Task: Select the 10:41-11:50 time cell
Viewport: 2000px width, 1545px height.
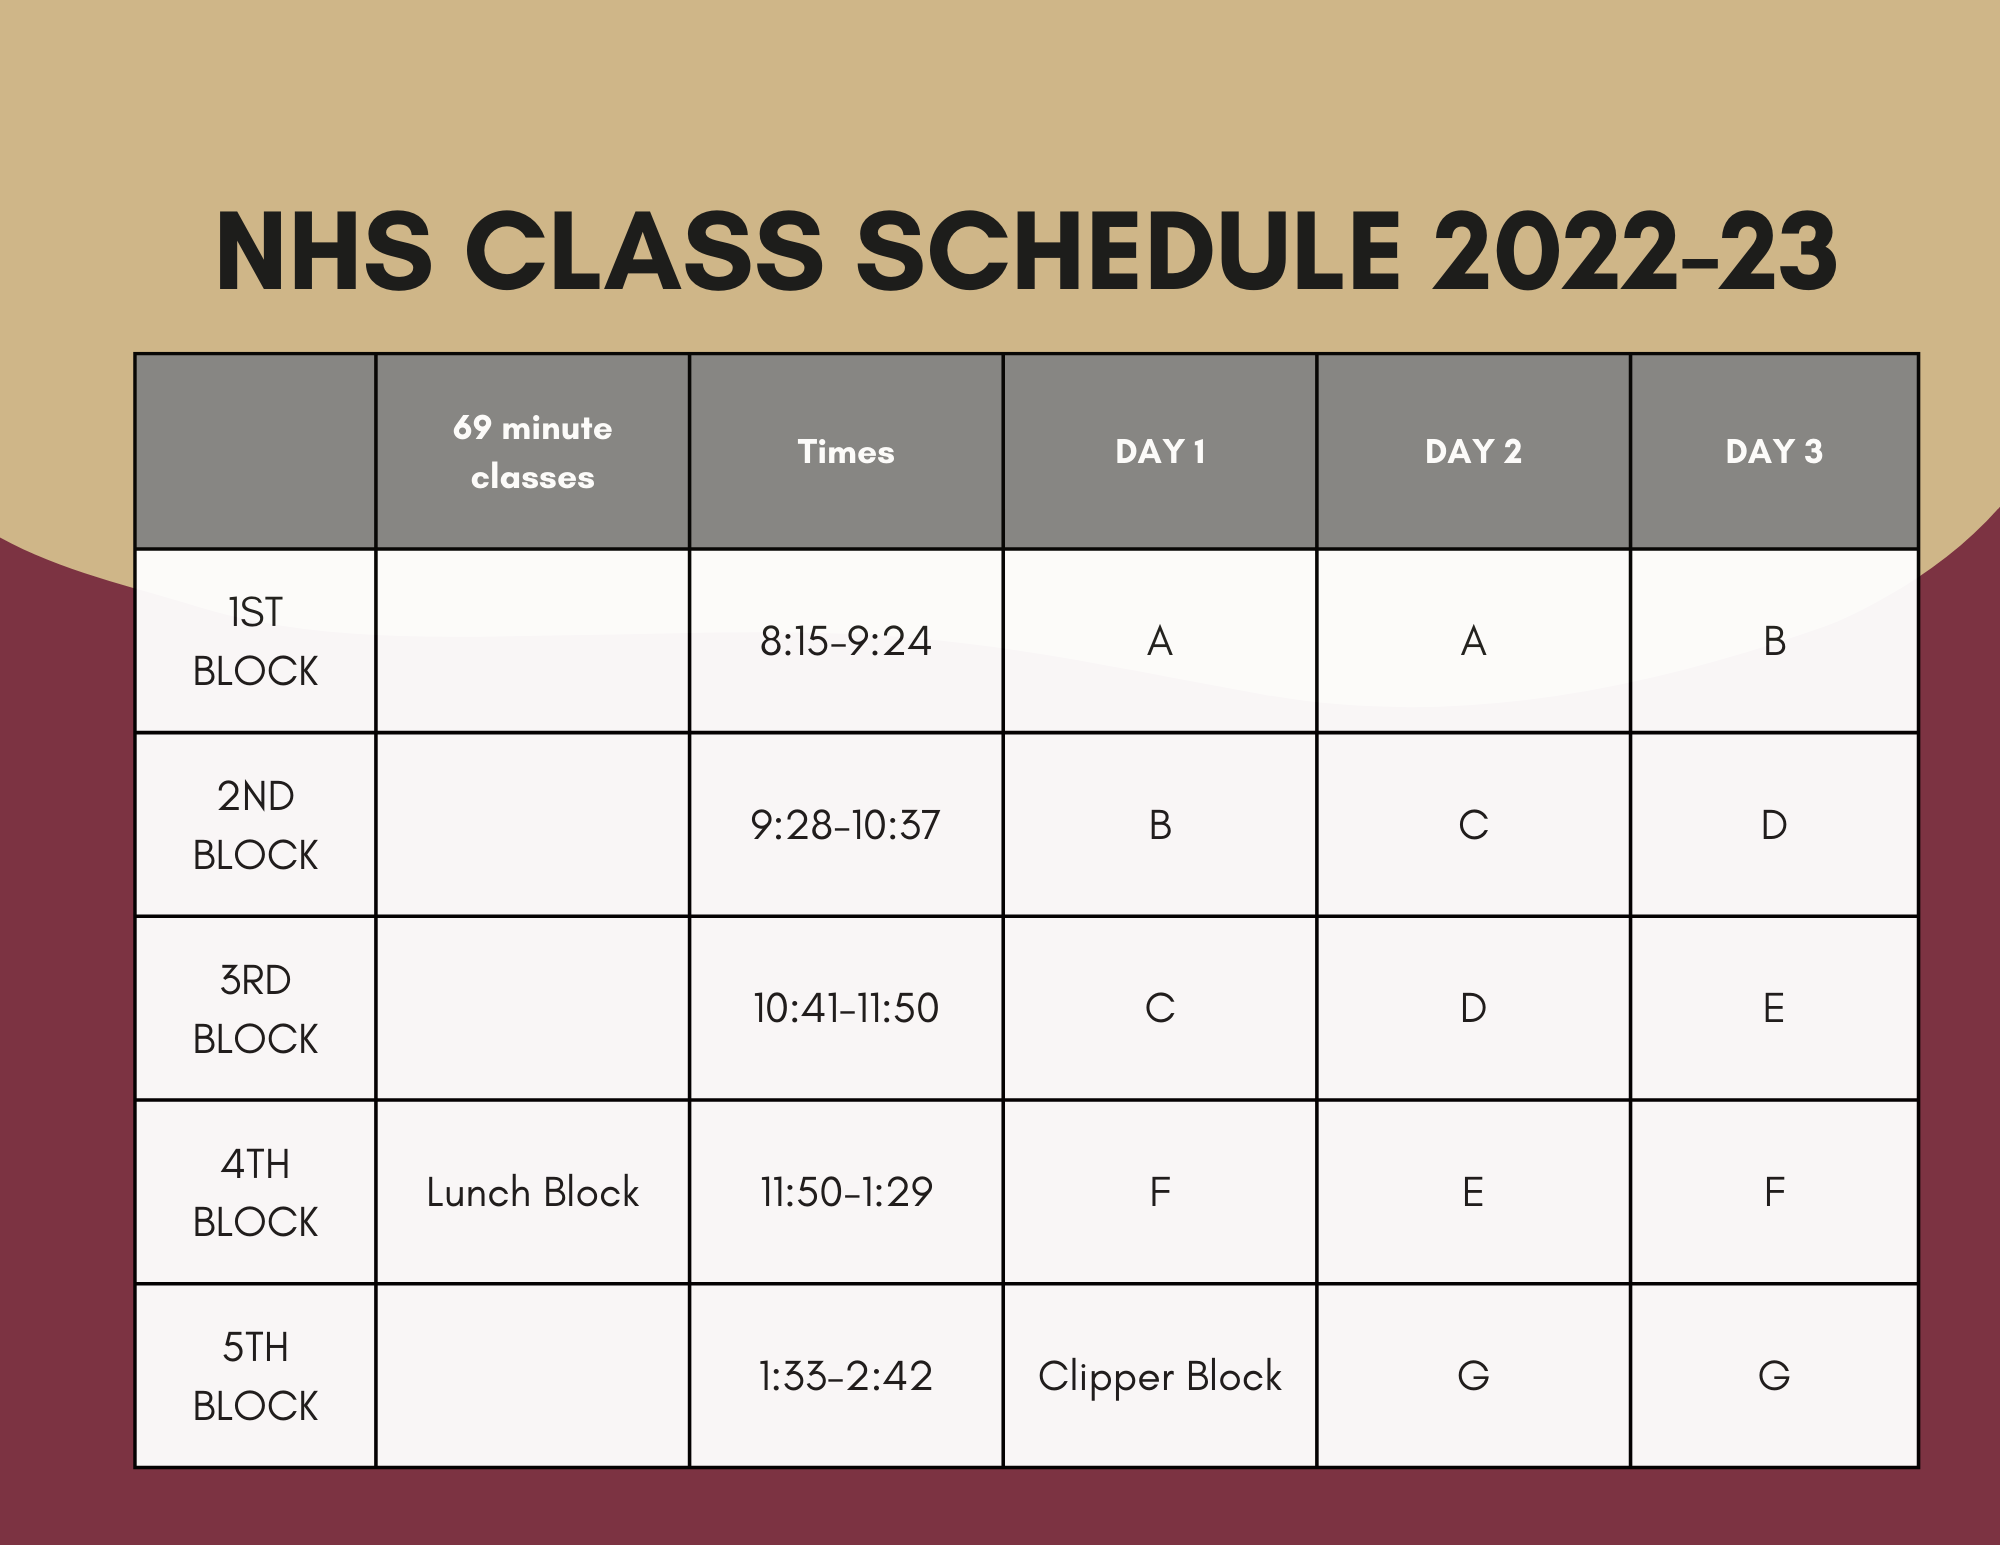Action: [x=846, y=1008]
